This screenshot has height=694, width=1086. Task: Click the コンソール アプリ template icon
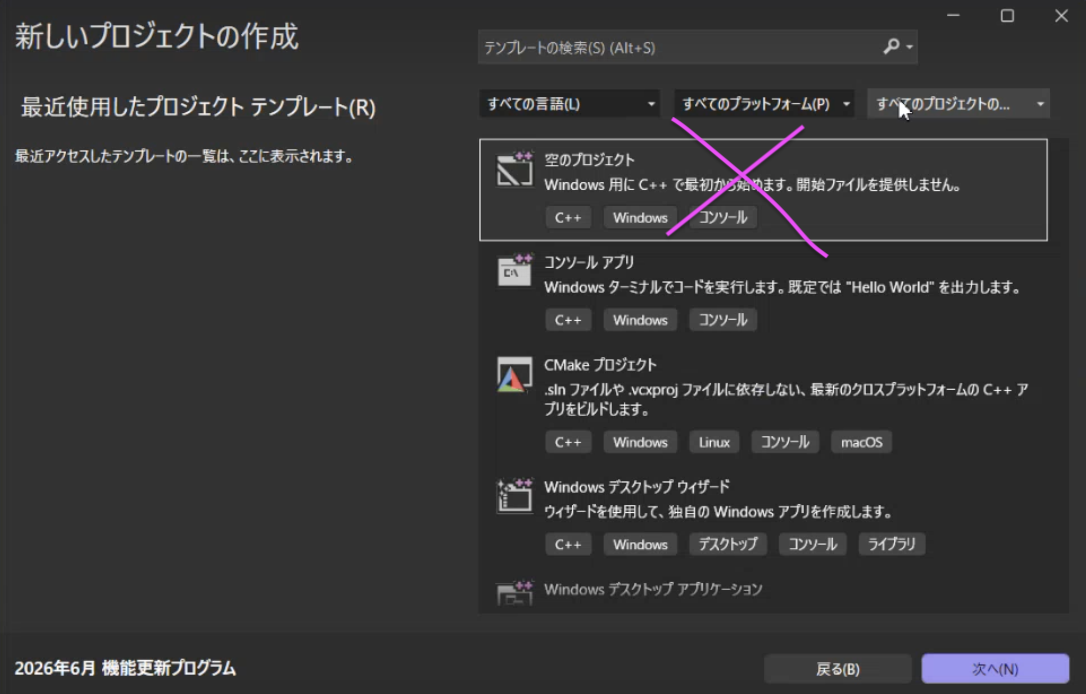pos(515,272)
